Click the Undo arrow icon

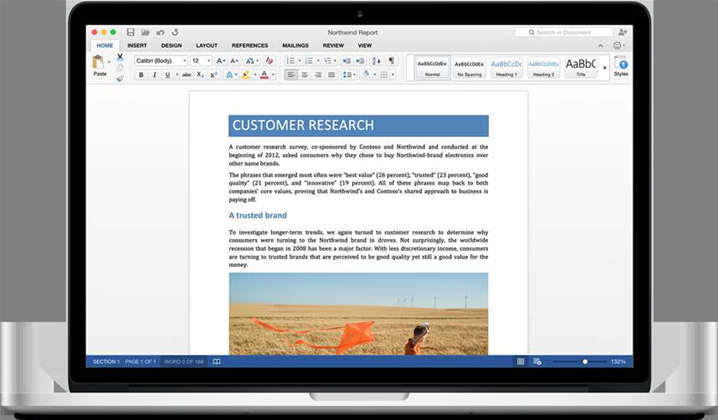(x=162, y=32)
